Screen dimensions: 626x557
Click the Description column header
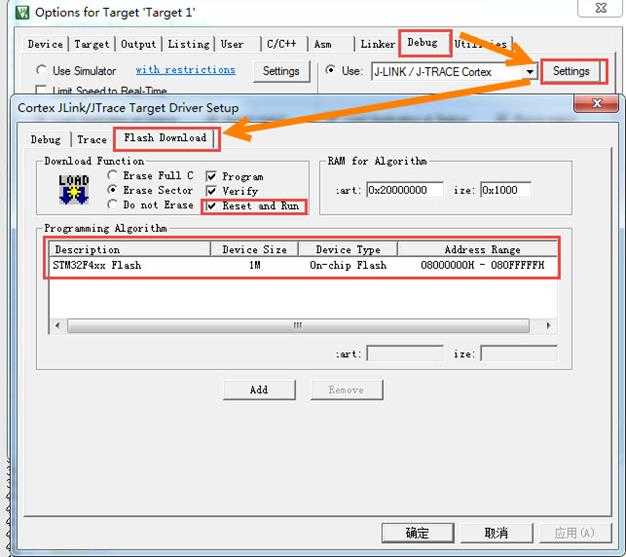(x=130, y=250)
